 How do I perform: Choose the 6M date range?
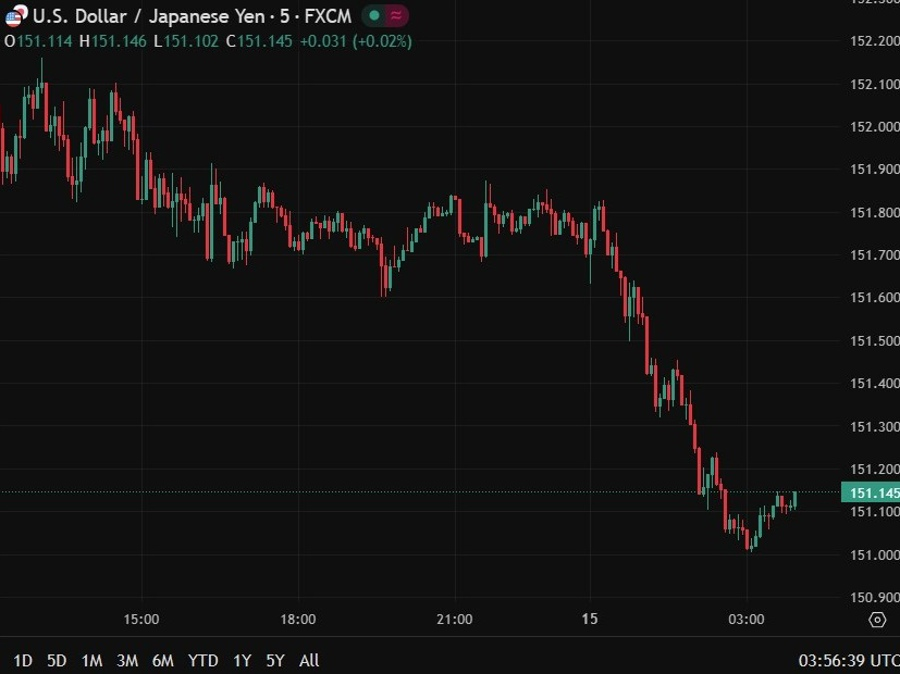pos(163,660)
